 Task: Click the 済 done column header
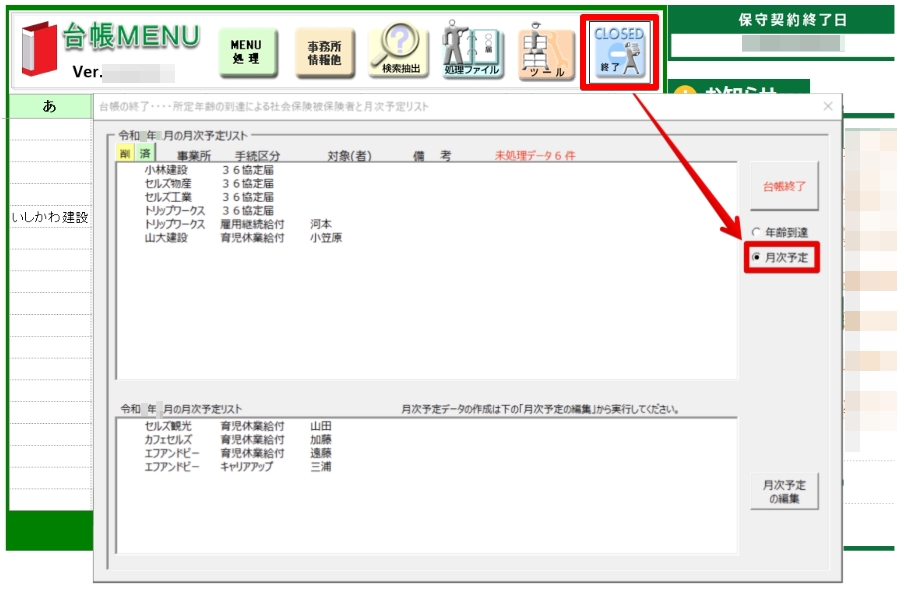(145, 153)
